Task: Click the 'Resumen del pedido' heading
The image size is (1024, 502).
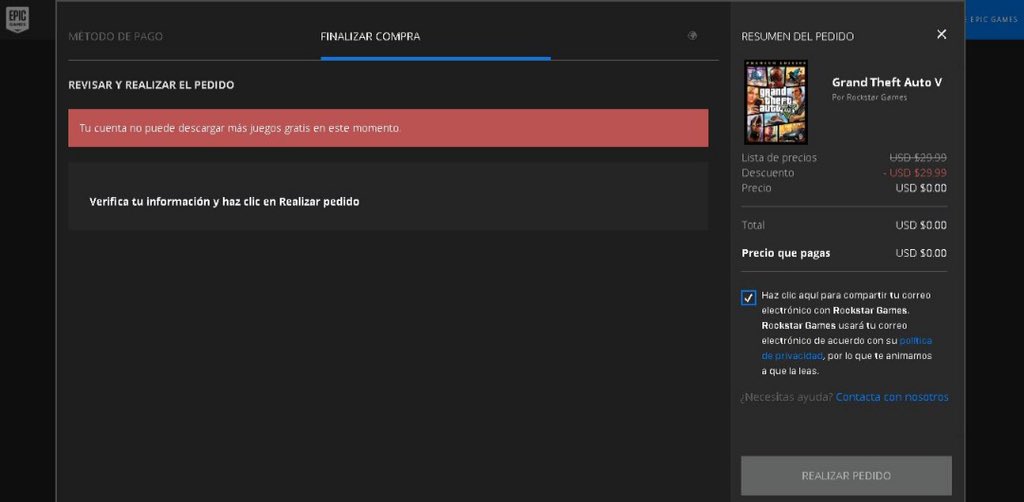Action: tap(797, 37)
